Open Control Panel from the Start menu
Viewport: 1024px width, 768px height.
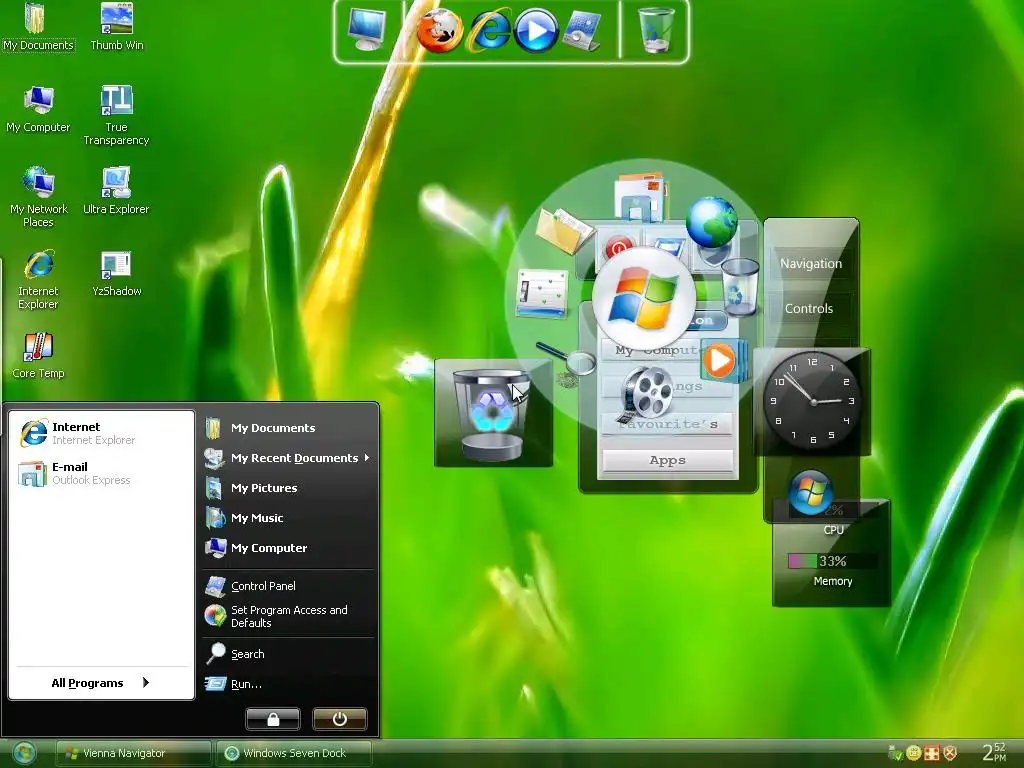tap(289, 586)
